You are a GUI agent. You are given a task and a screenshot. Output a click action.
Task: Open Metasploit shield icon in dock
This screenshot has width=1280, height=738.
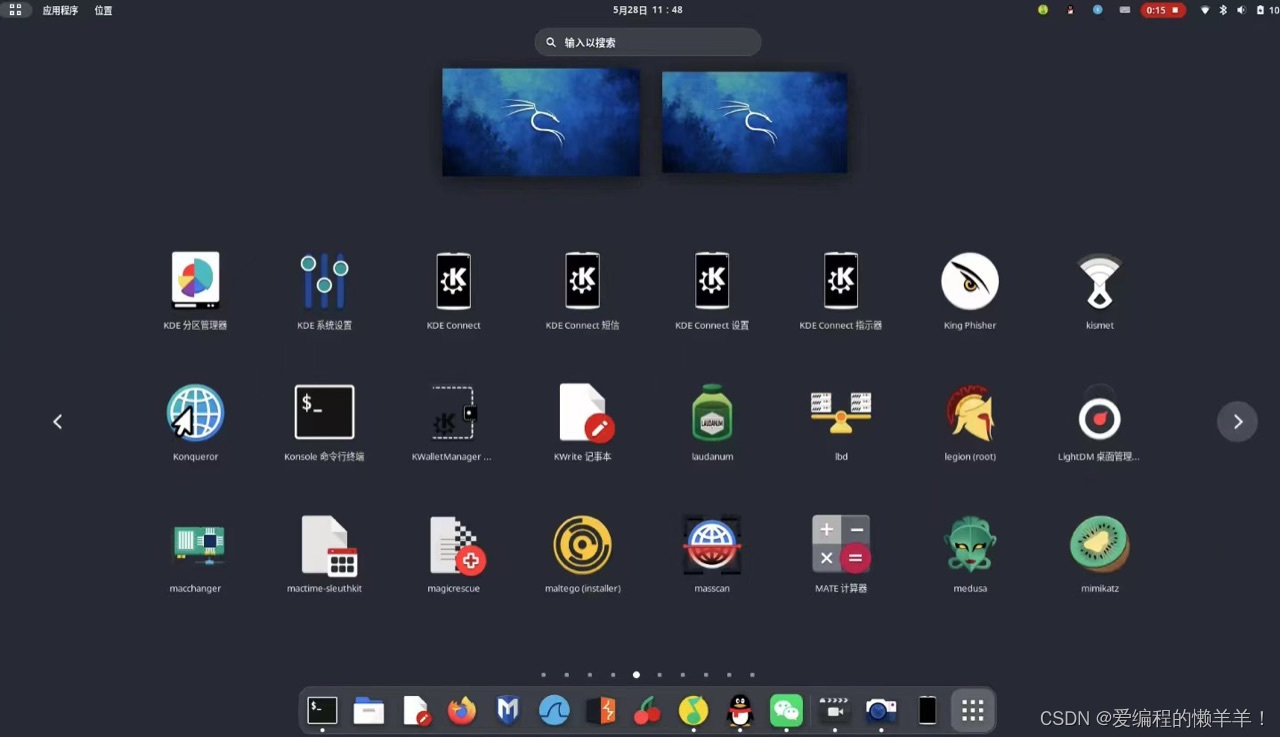(x=508, y=710)
